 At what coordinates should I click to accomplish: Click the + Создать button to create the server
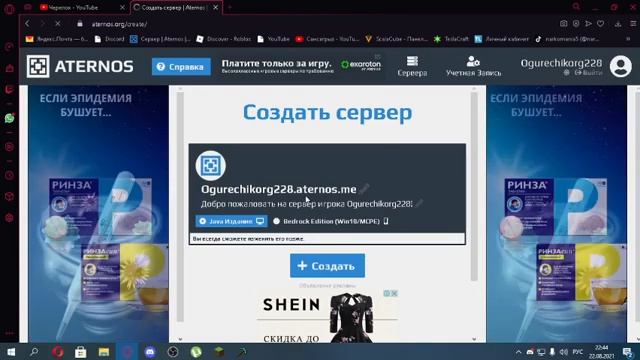pos(327,266)
